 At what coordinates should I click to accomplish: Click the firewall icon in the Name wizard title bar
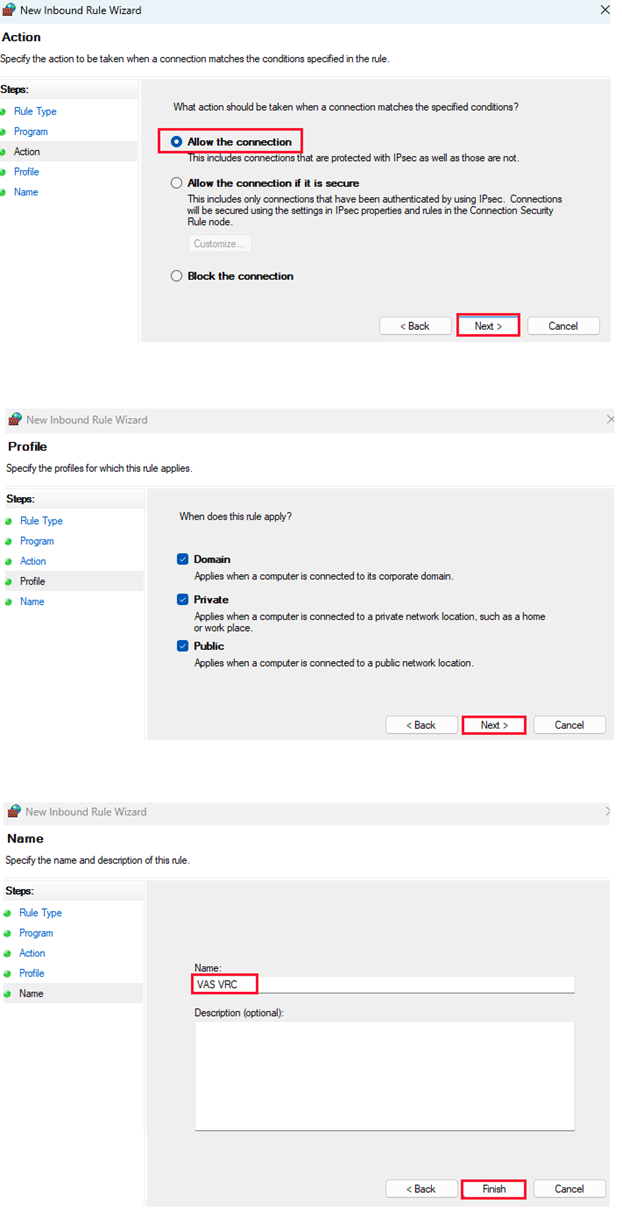14,812
